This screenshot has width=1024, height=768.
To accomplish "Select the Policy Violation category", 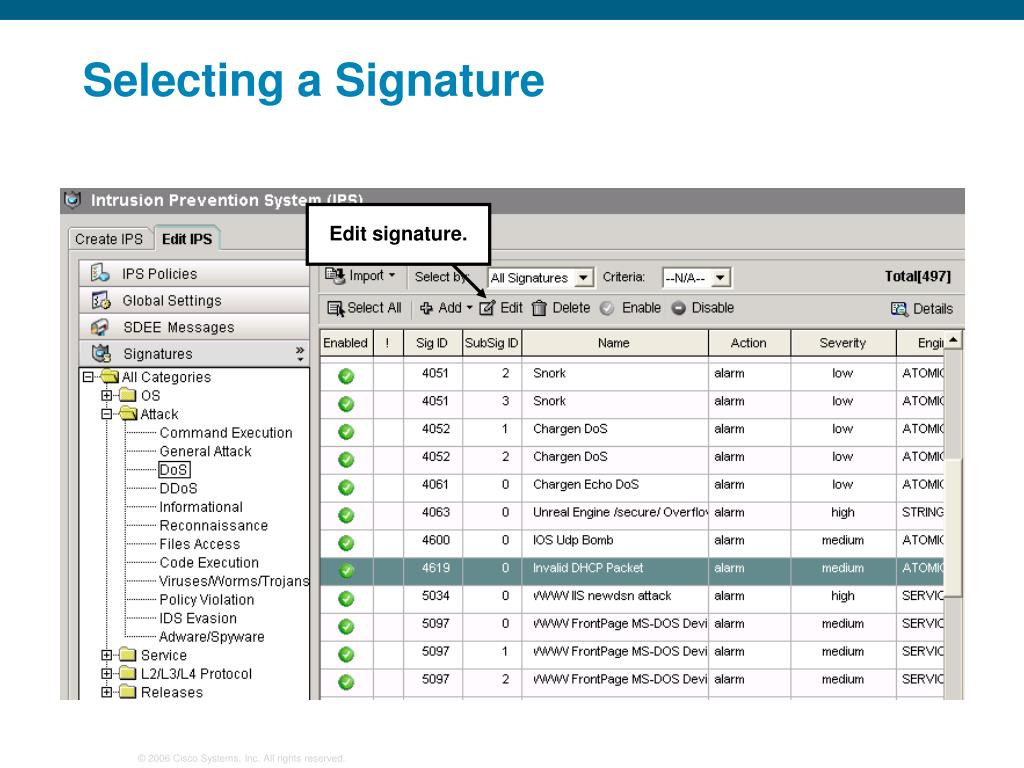I will tap(206, 600).
